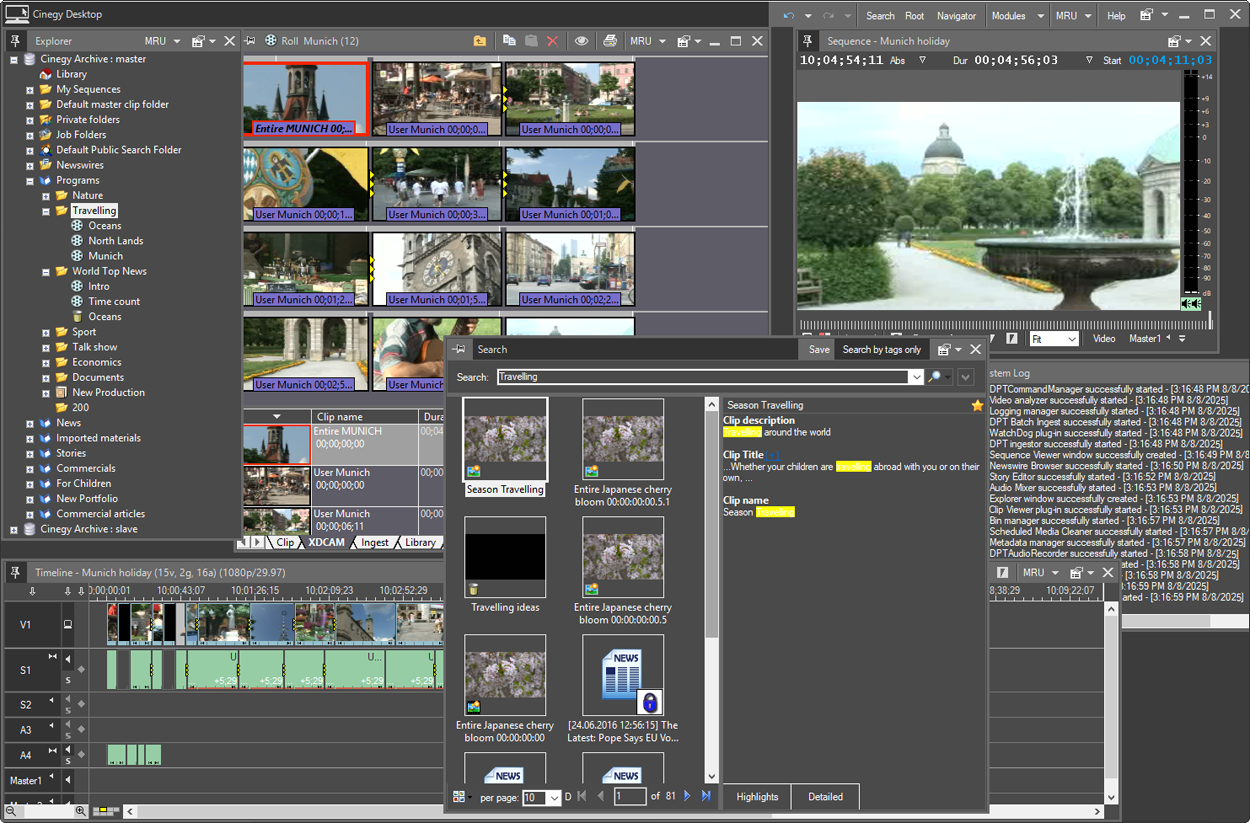1250x823 pixels.
Task: Click the Search by tags only button
Action: [881, 349]
